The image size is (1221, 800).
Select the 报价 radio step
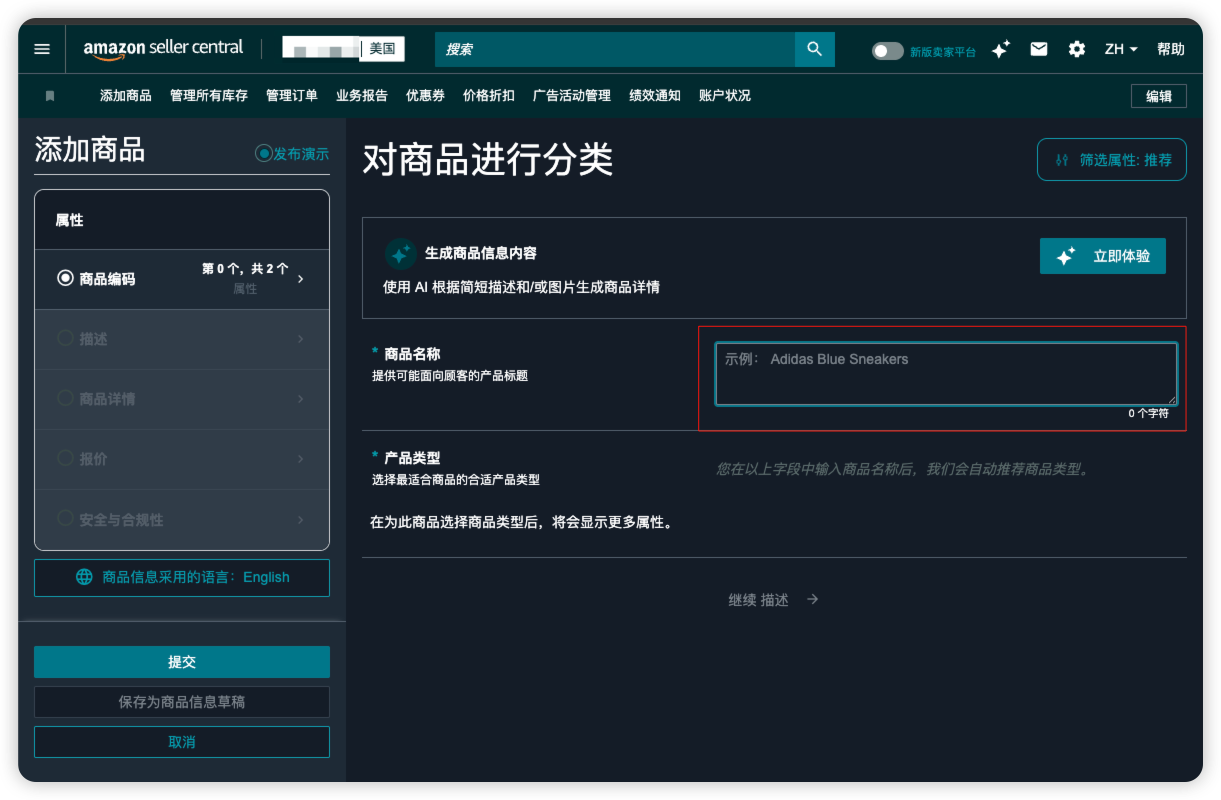66,458
